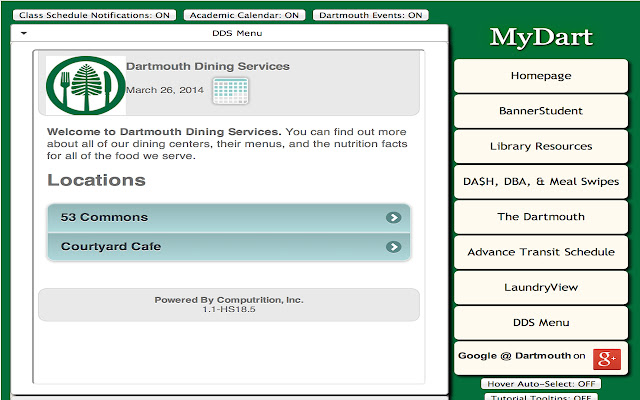640x400 pixels.
Task: Select DDS Menu sidebar button
Action: tap(541, 322)
